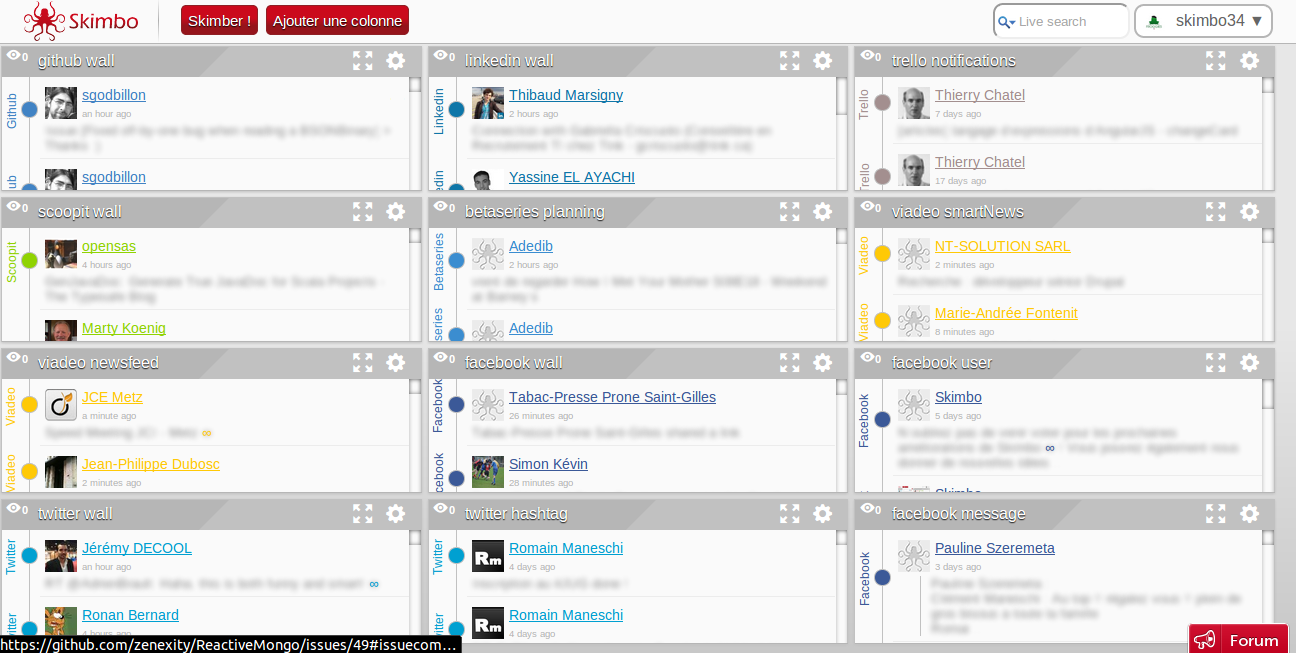Screen dimensions: 1296x653
Task: Open settings gear of facebook wall
Action: coord(823,363)
